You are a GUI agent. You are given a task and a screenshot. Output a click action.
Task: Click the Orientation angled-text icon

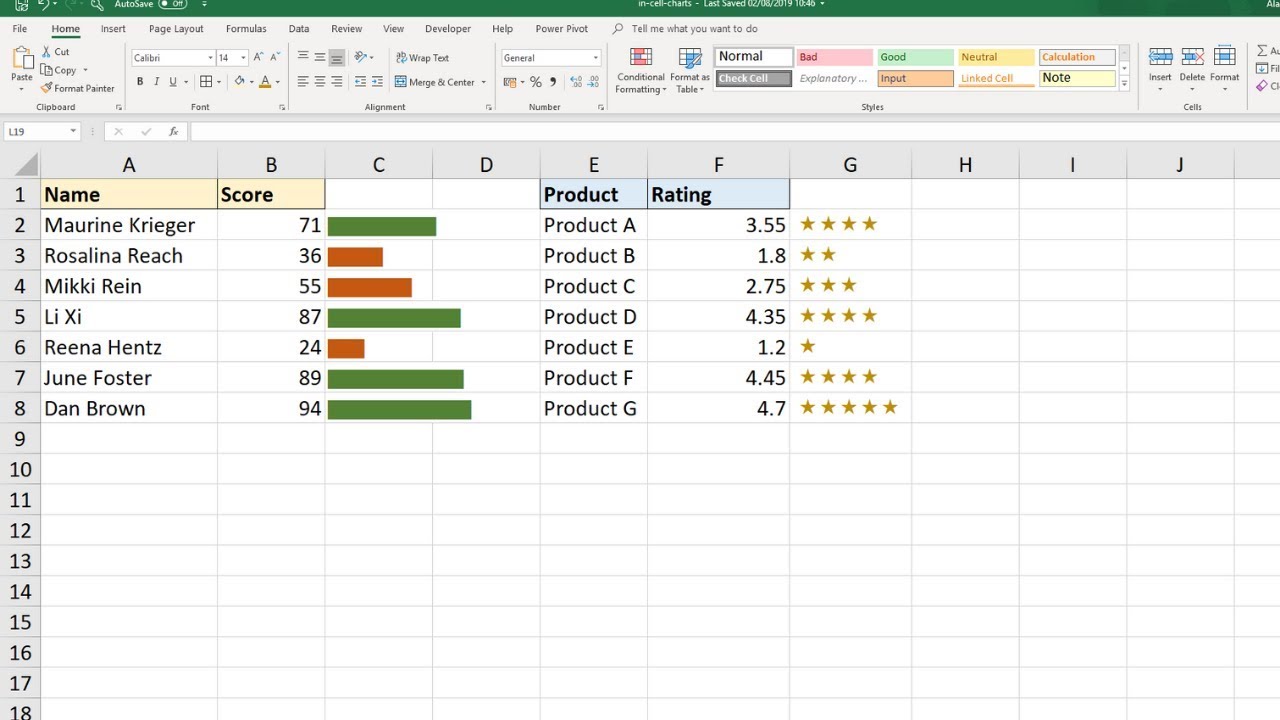361,57
